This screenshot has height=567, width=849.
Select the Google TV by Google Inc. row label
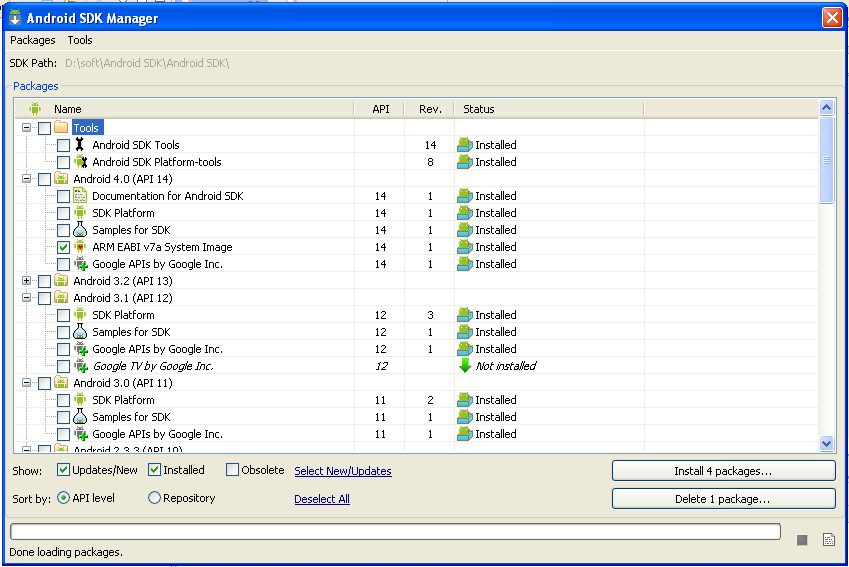(x=153, y=366)
